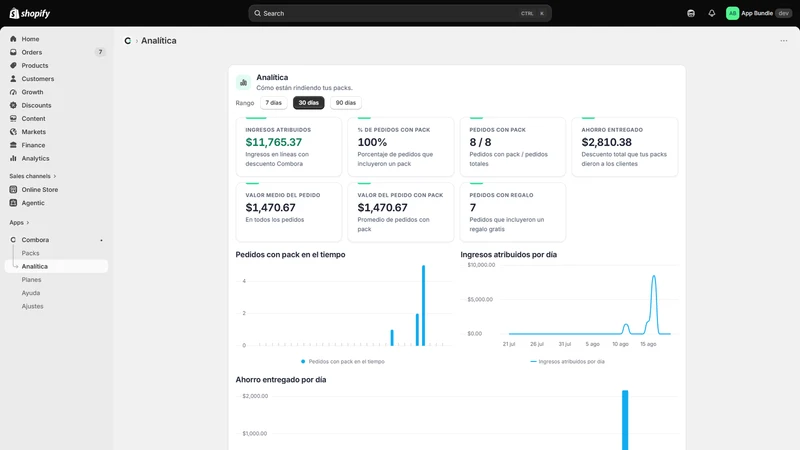Click the tallest bar in Pedidos chart

point(423,305)
